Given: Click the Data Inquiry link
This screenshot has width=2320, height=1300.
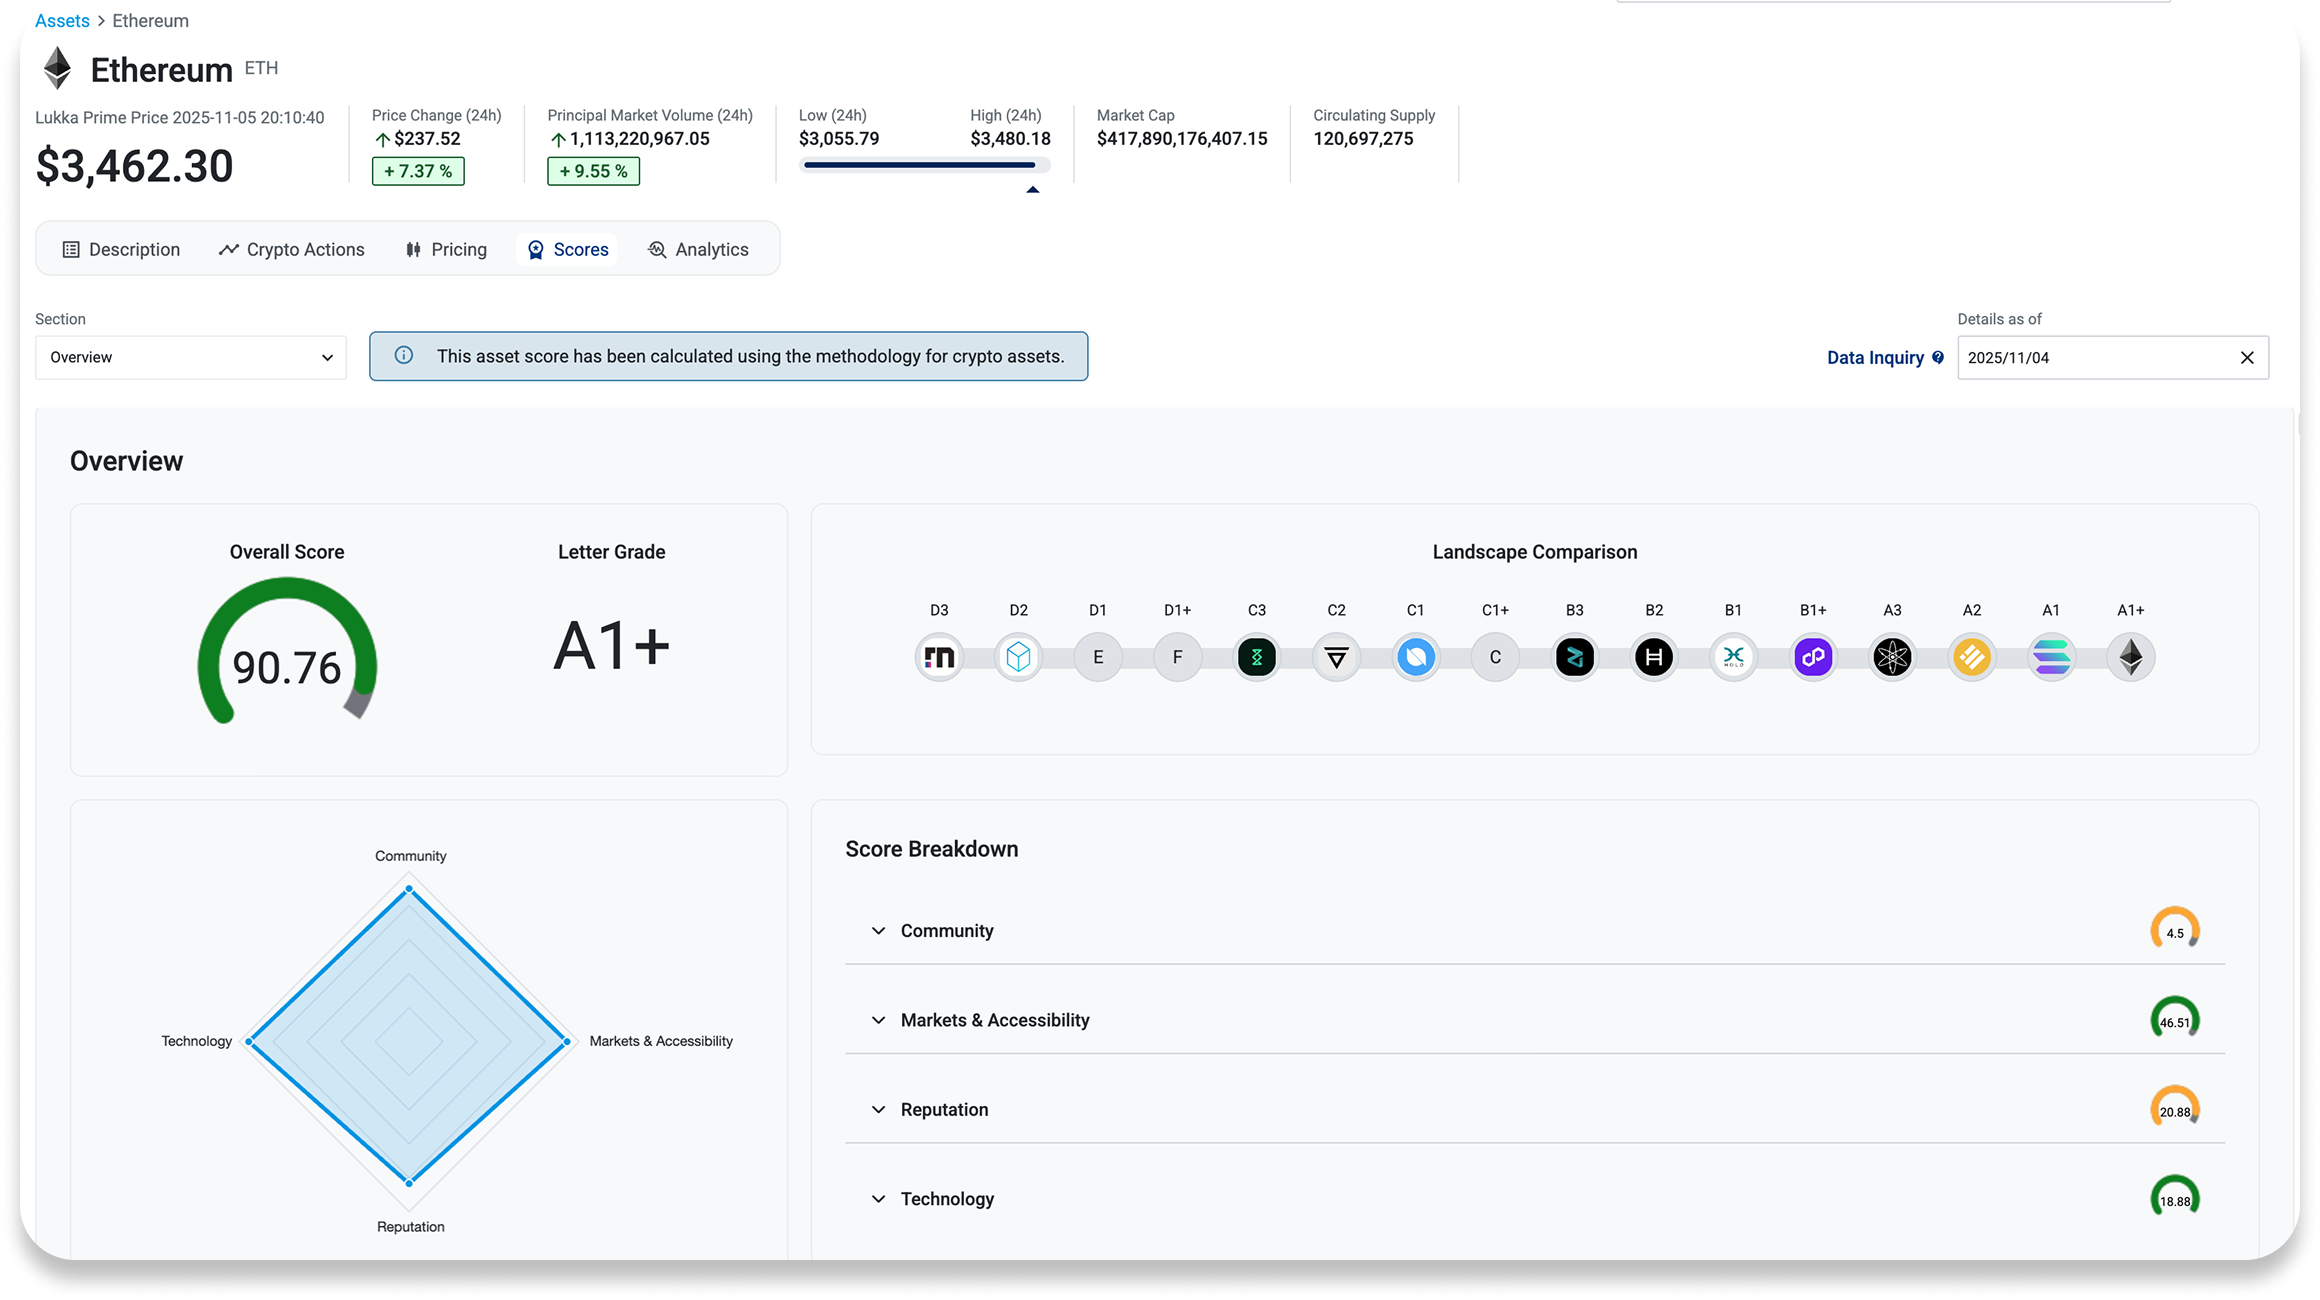Looking at the screenshot, I should [x=1875, y=357].
